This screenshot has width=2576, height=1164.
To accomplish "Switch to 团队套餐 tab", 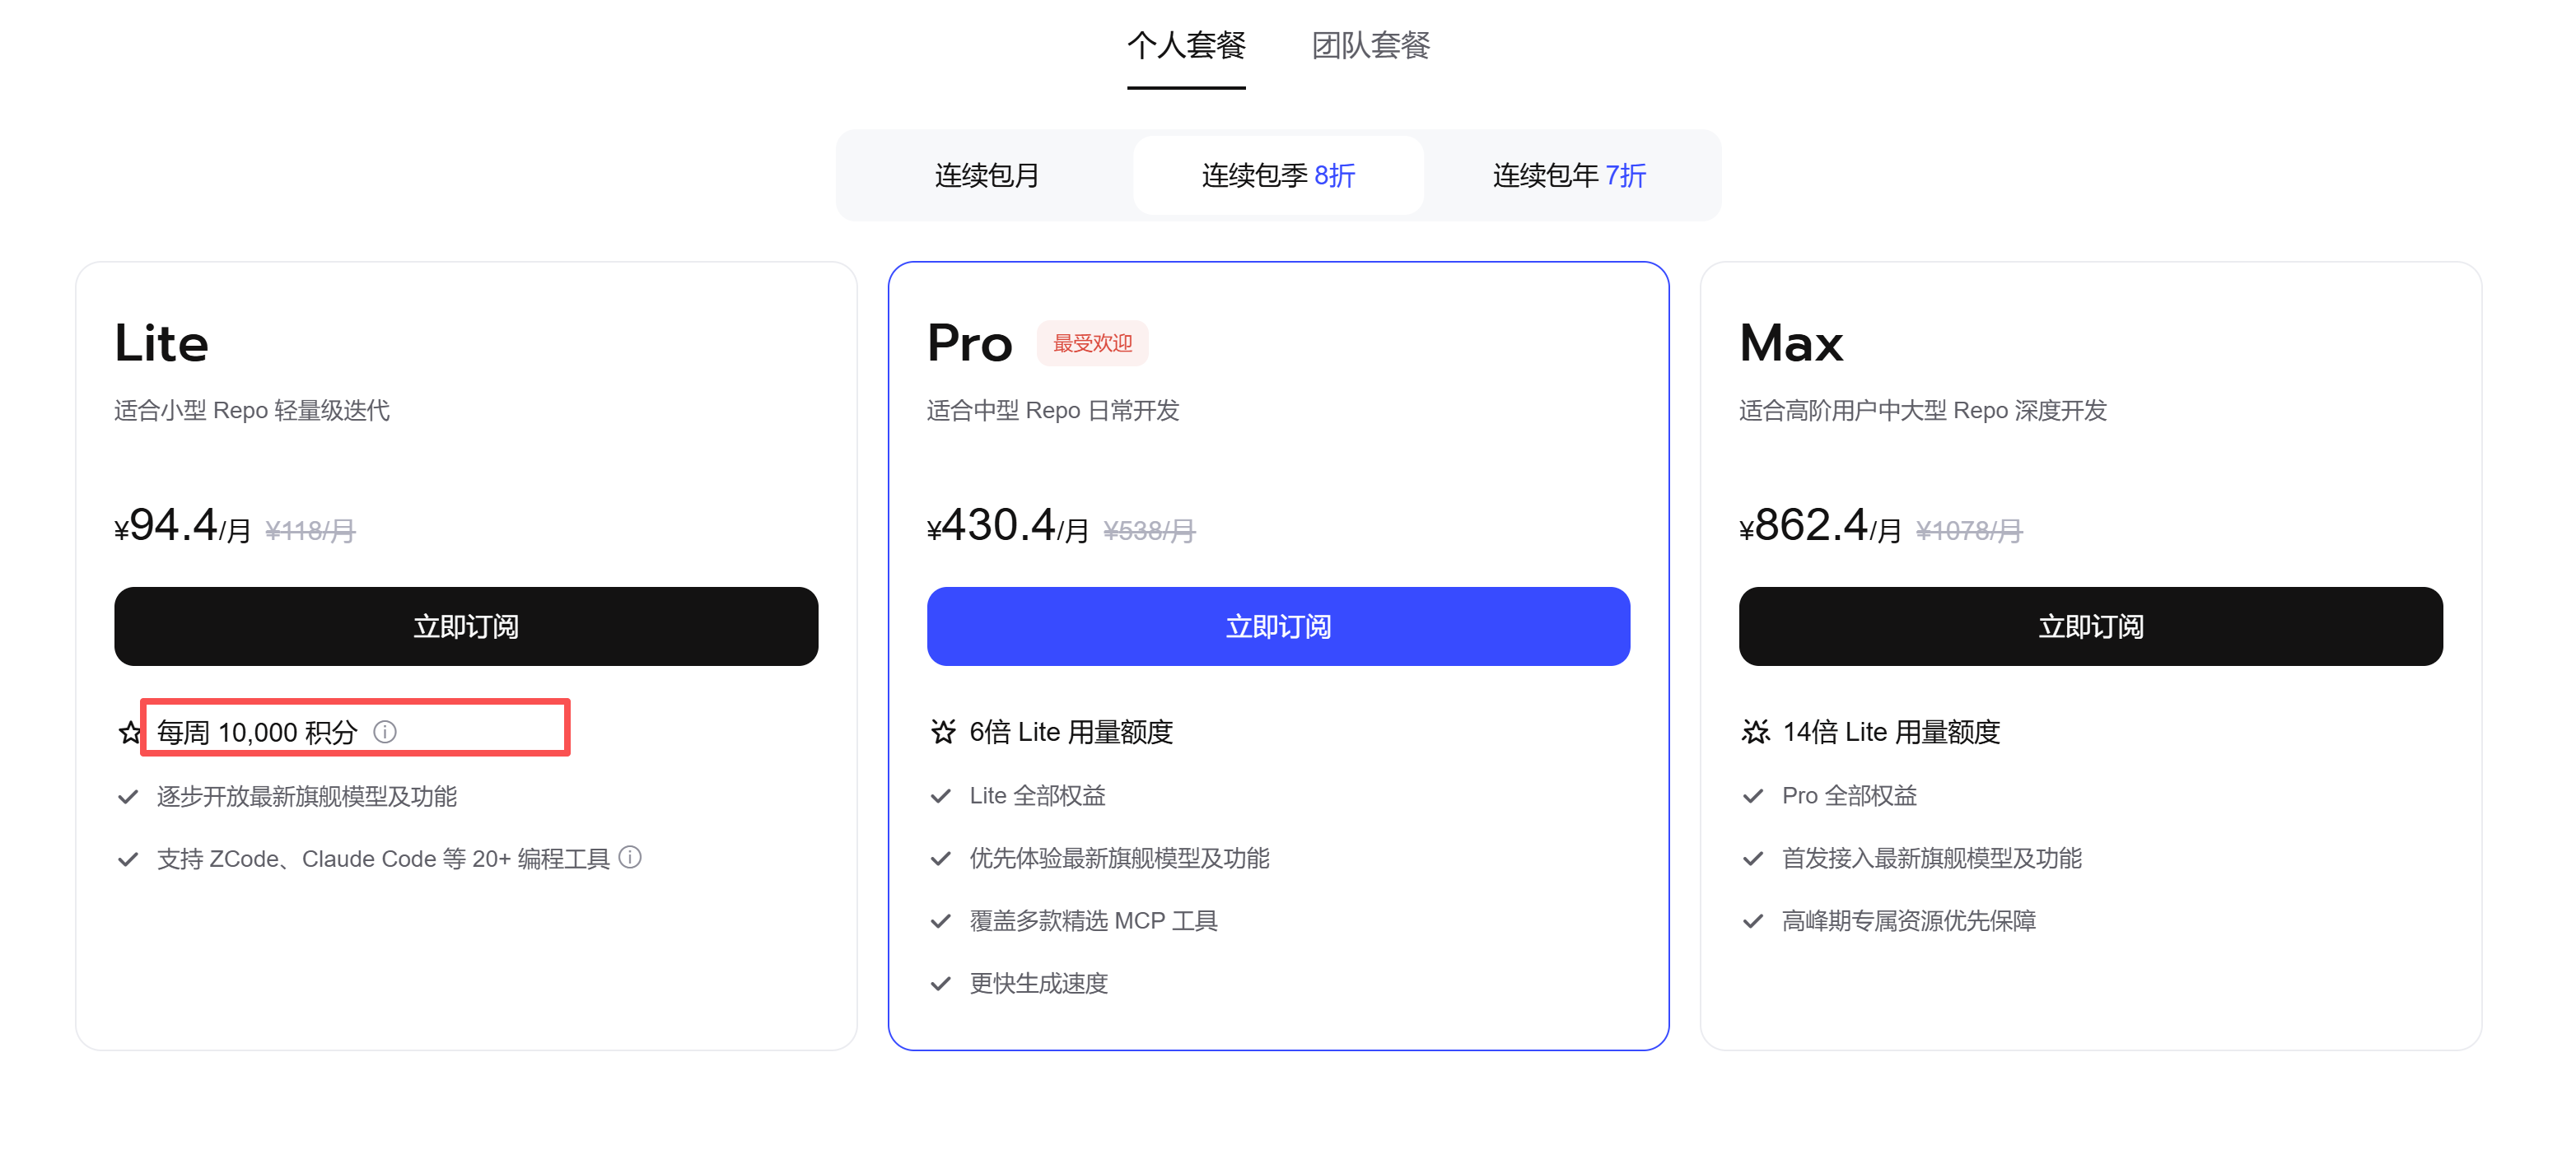I will coord(1371,45).
